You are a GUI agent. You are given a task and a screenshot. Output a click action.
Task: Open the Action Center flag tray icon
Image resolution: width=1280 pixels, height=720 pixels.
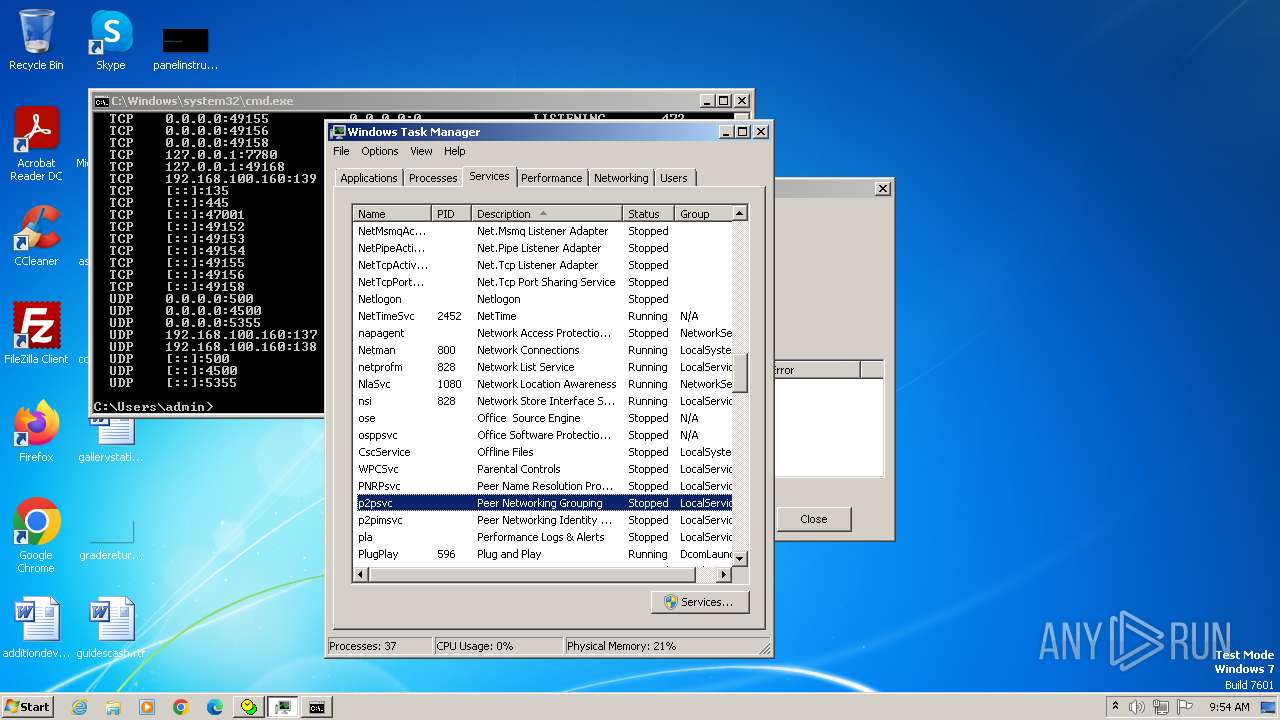[1186, 707]
